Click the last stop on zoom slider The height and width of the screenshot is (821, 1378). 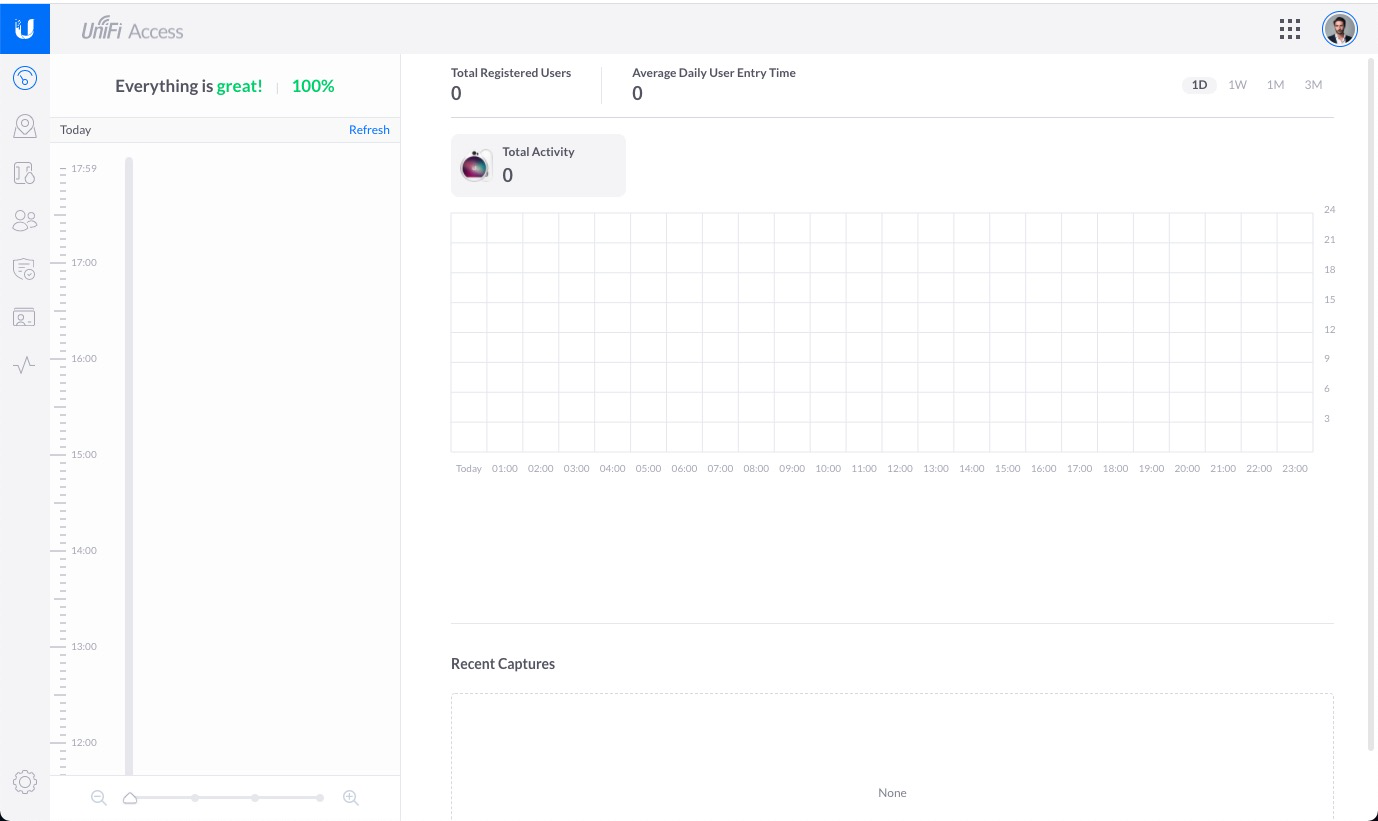click(x=320, y=797)
